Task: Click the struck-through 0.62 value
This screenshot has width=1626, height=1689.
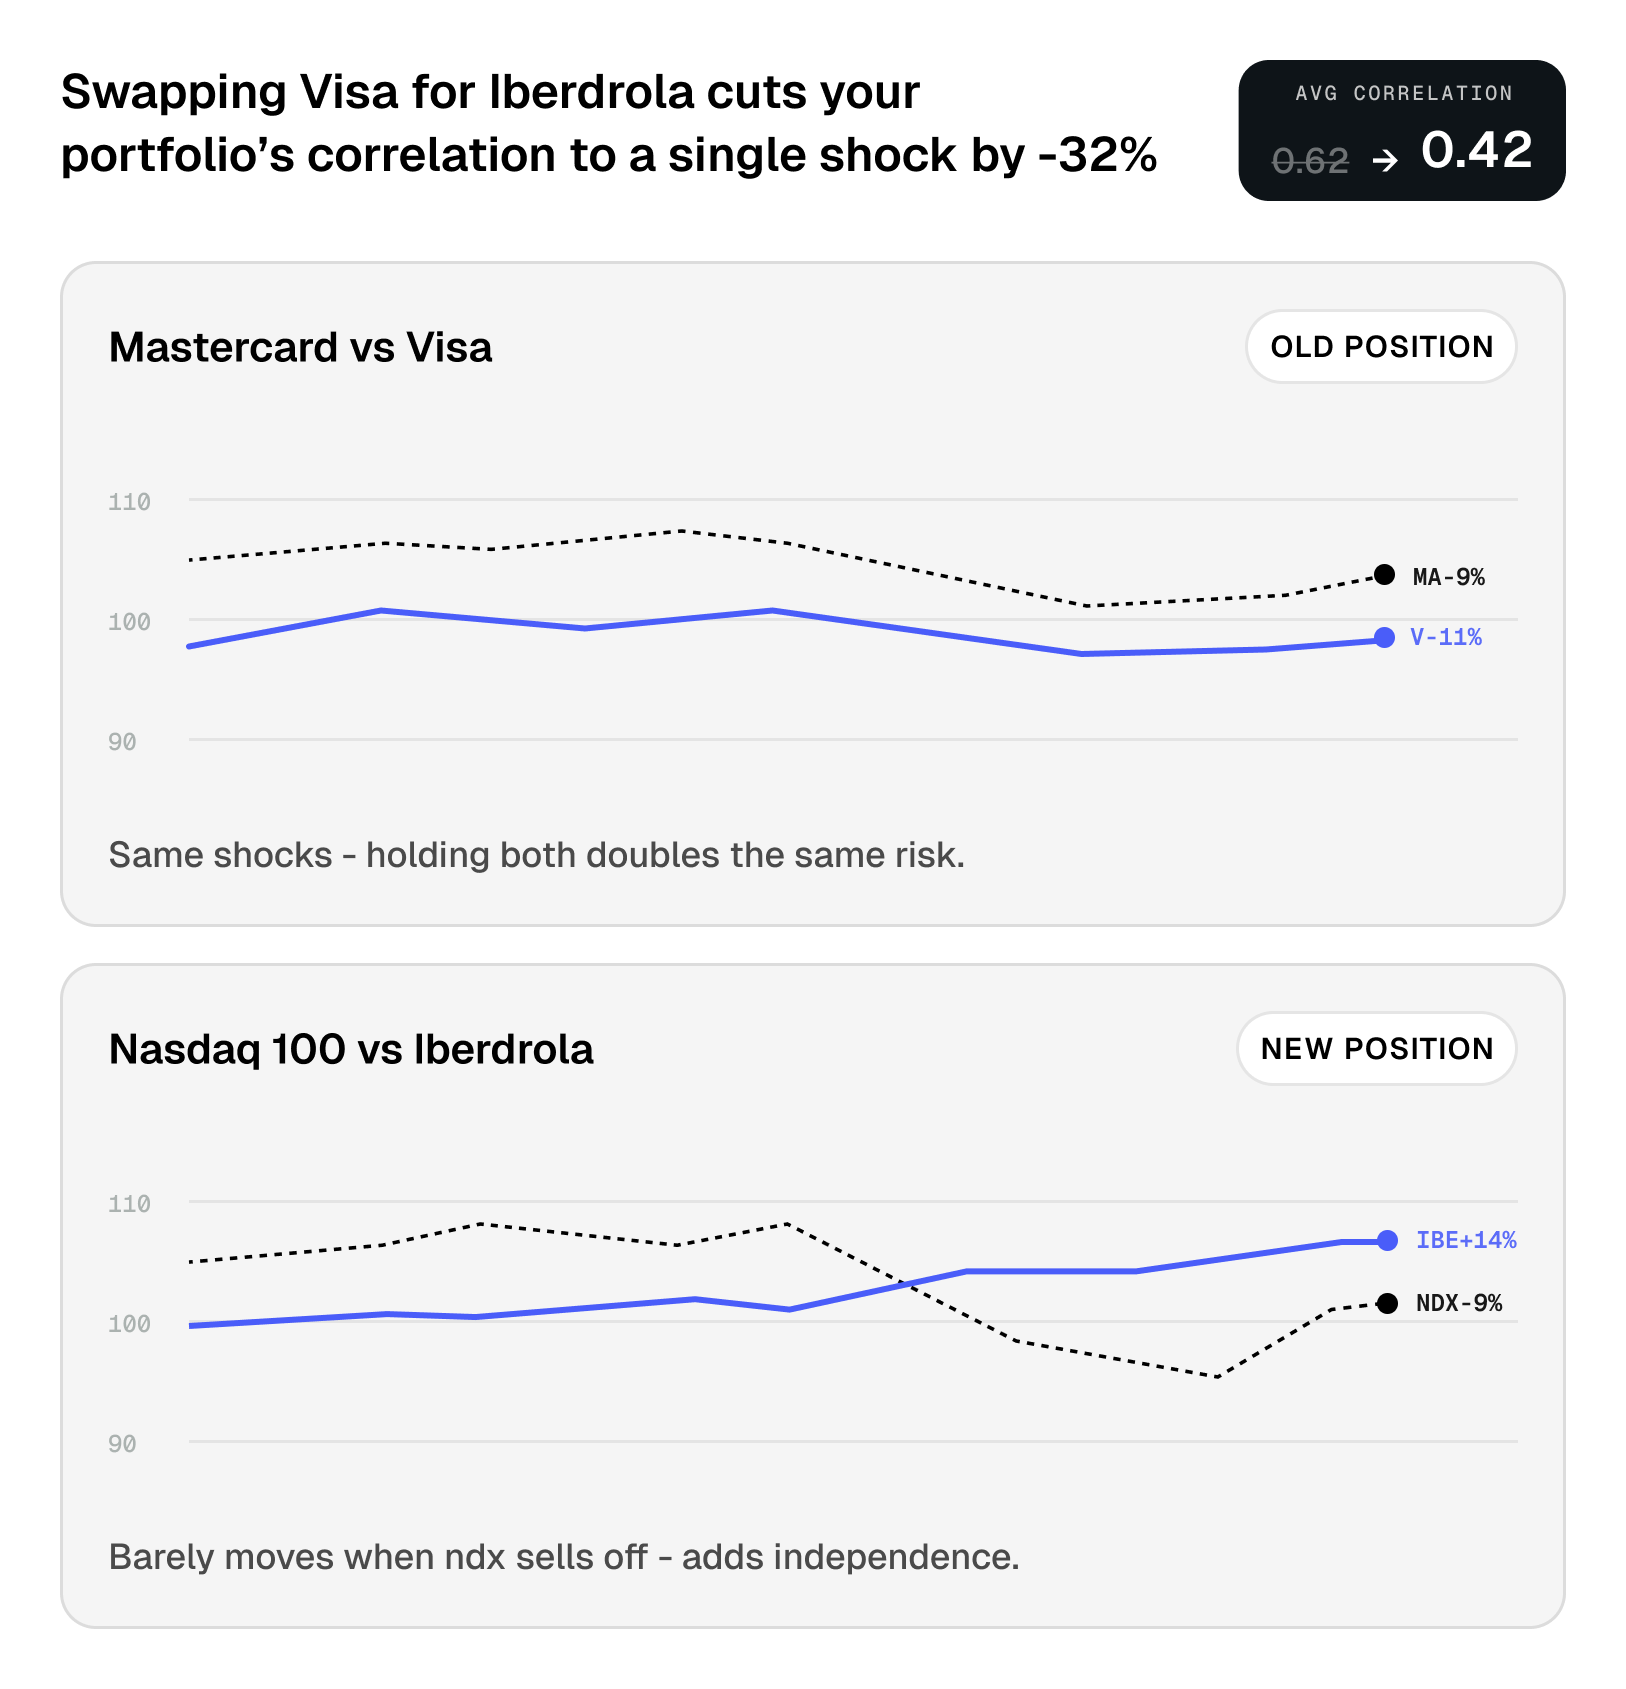Action: pos(1310,161)
